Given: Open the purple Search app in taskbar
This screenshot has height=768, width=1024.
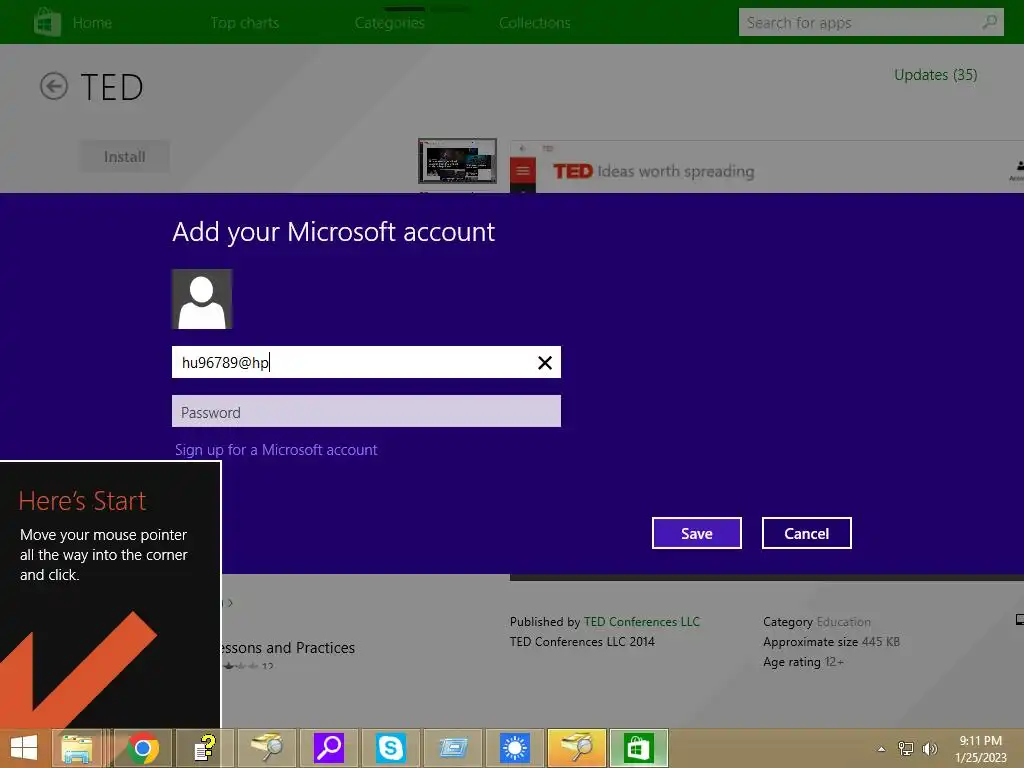Looking at the screenshot, I should (x=328, y=748).
